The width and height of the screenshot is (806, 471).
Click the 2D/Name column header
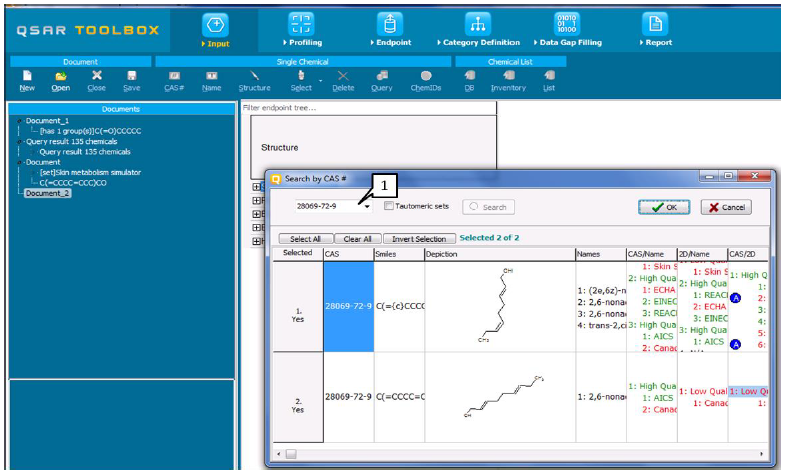703,254
